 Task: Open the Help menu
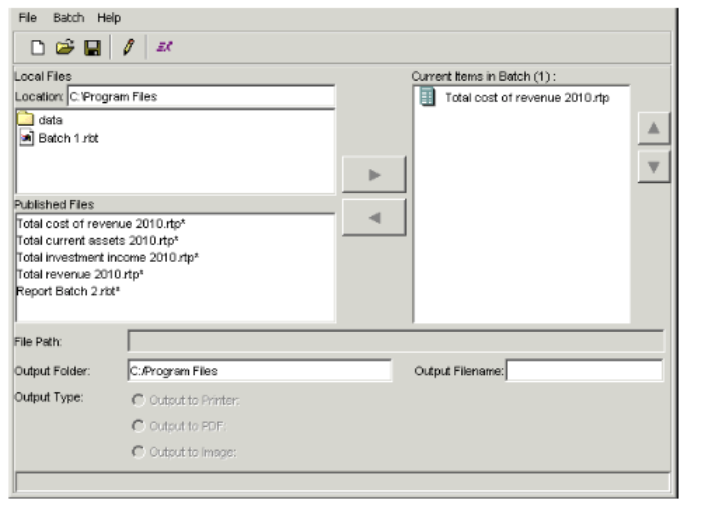click(x=108, y=18)
